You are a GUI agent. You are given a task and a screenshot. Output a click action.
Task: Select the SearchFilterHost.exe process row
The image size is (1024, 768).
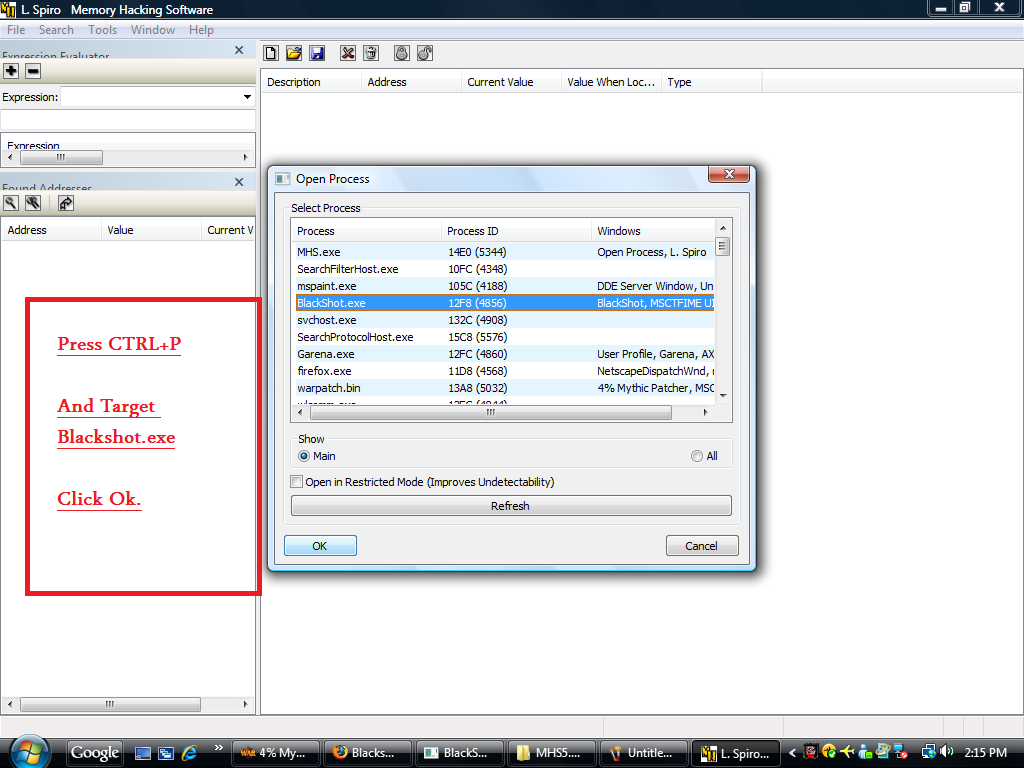click(505, 269)
